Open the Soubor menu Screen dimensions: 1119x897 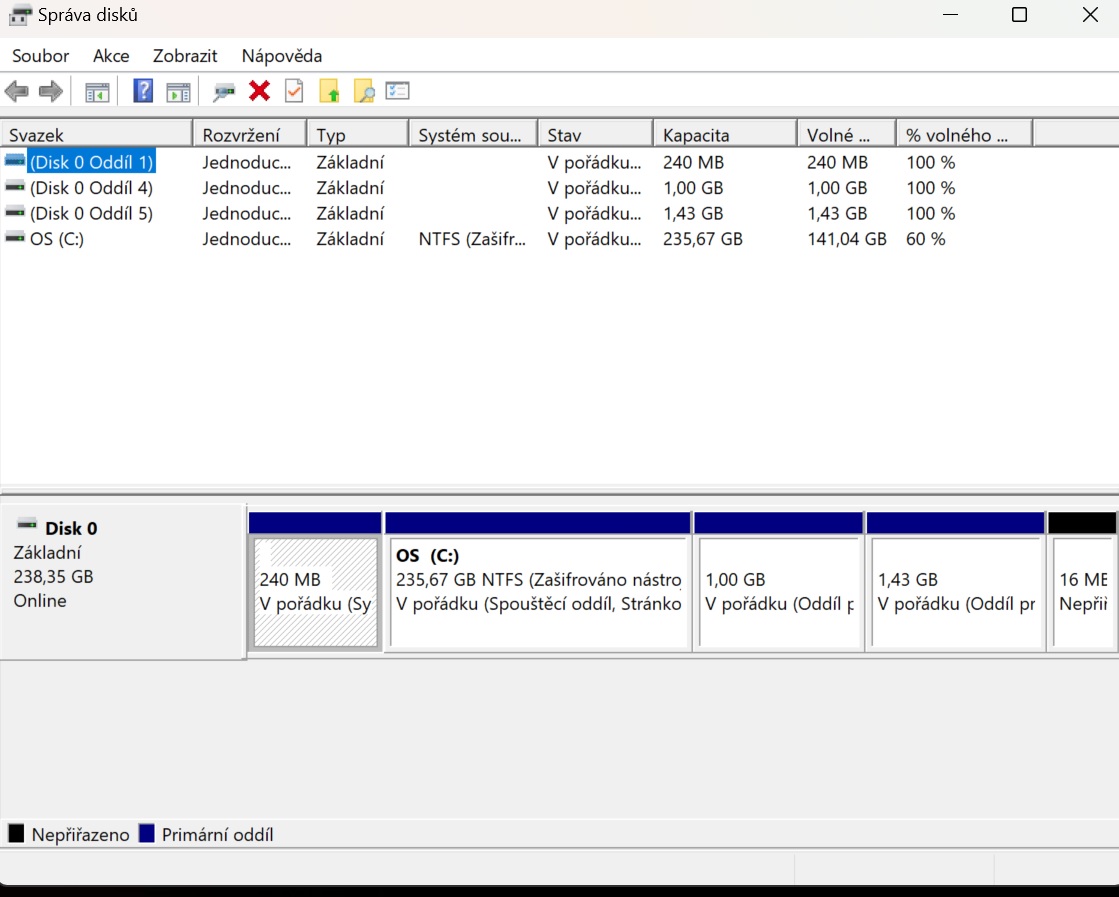pyautogui.click(x=41, y=56)
